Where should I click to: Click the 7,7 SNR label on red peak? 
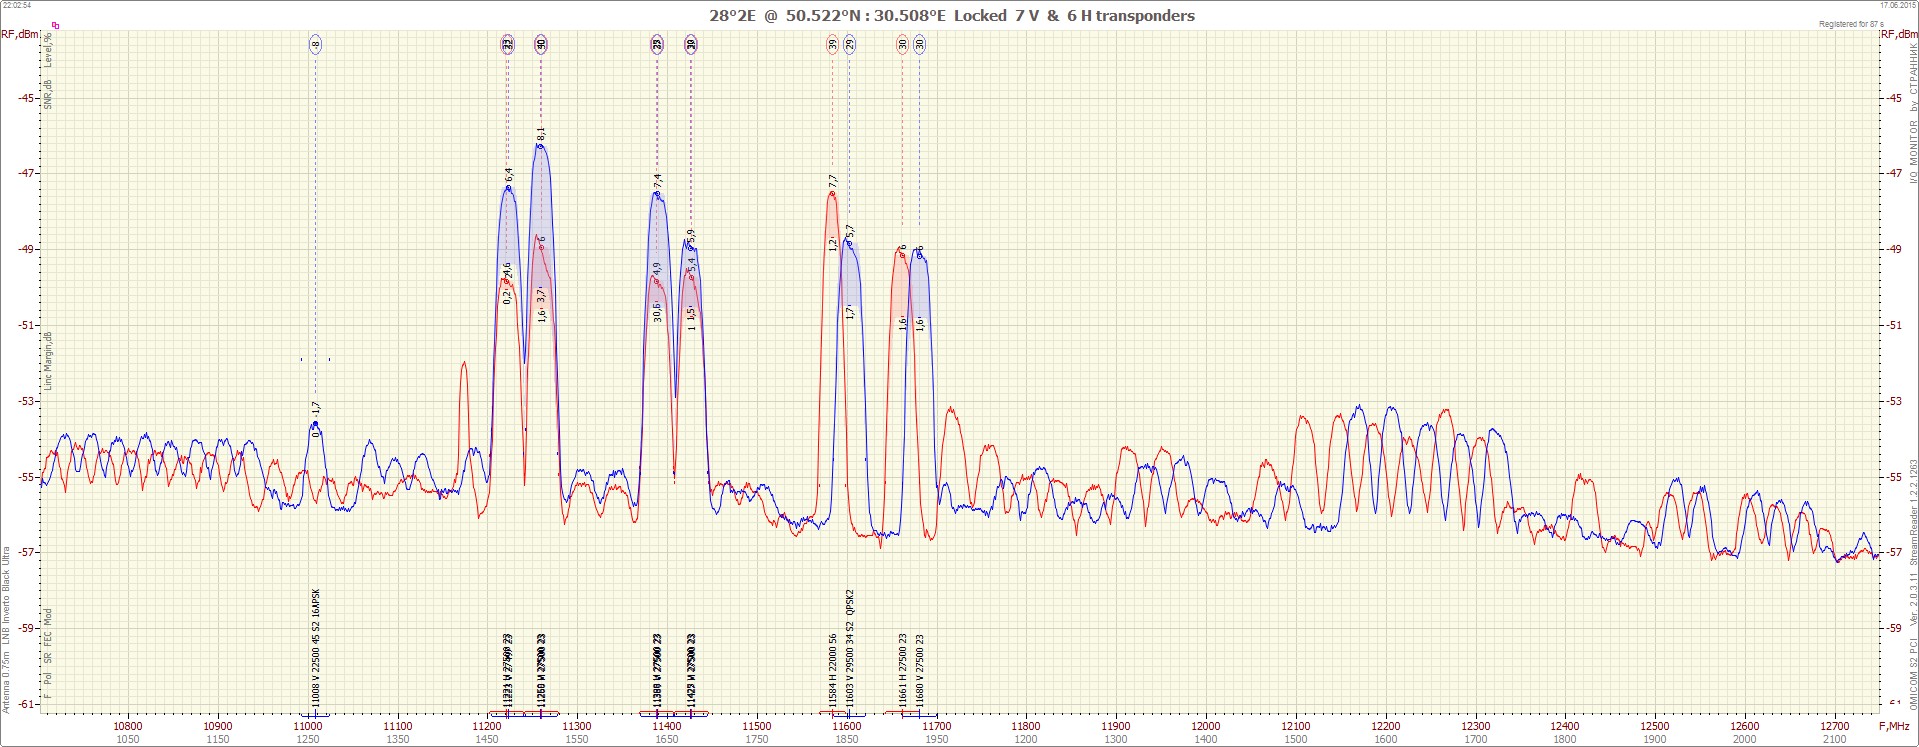[x=832, y=181]
